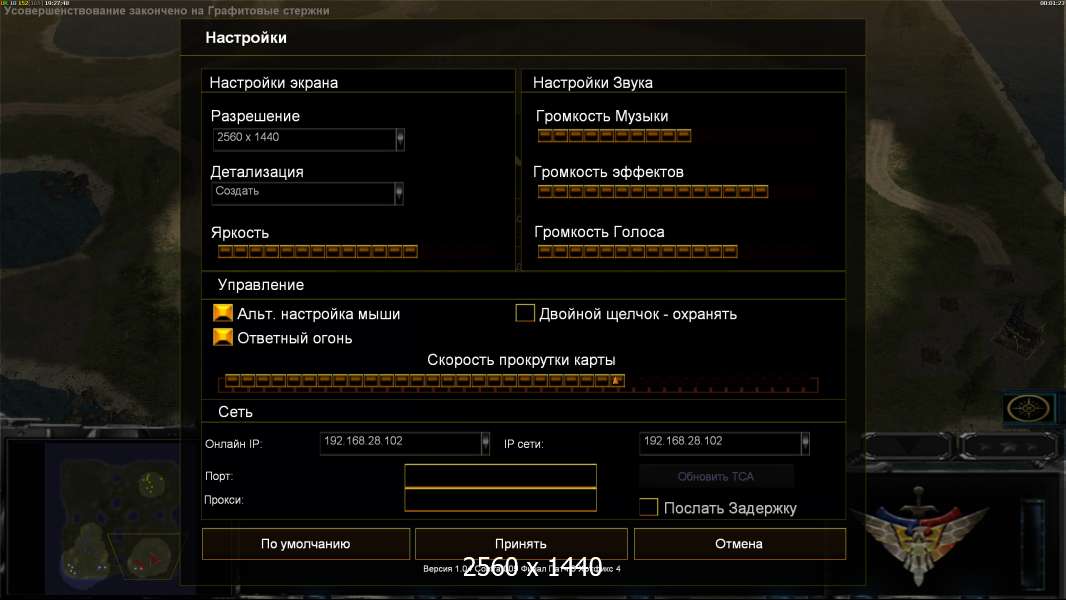Click the Настройки экрана section header
Image resolution: width=1066 pixels, height=600 pixels.
click(274, 82)
